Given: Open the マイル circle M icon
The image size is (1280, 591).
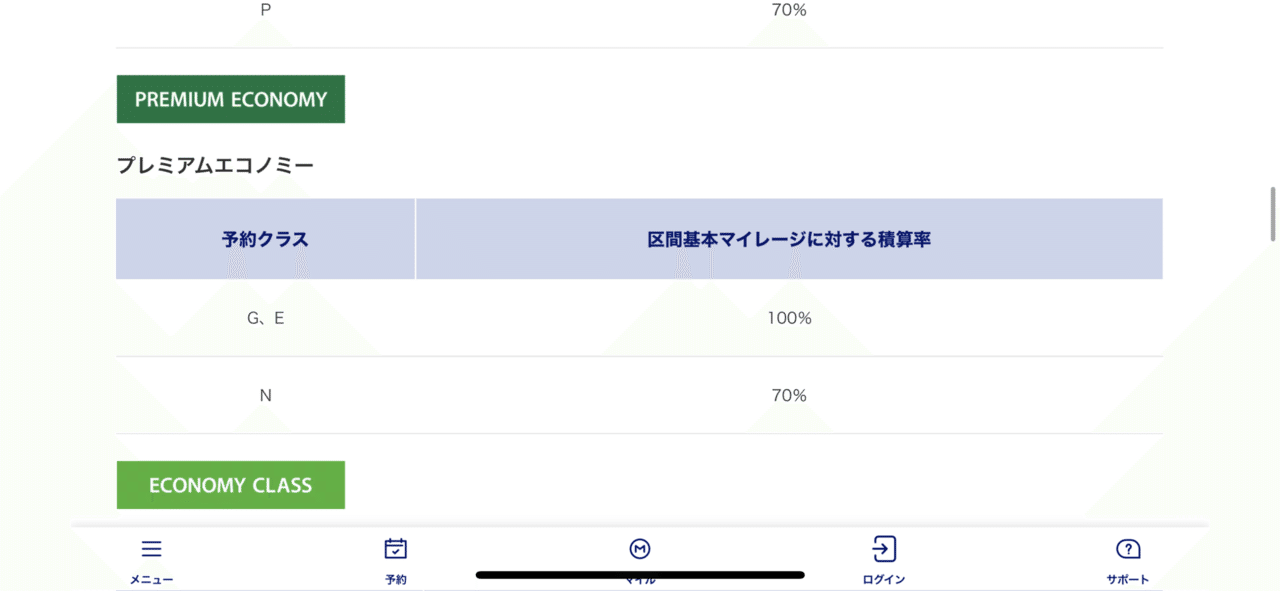Looking at the screenshot, I should point(640,549).
